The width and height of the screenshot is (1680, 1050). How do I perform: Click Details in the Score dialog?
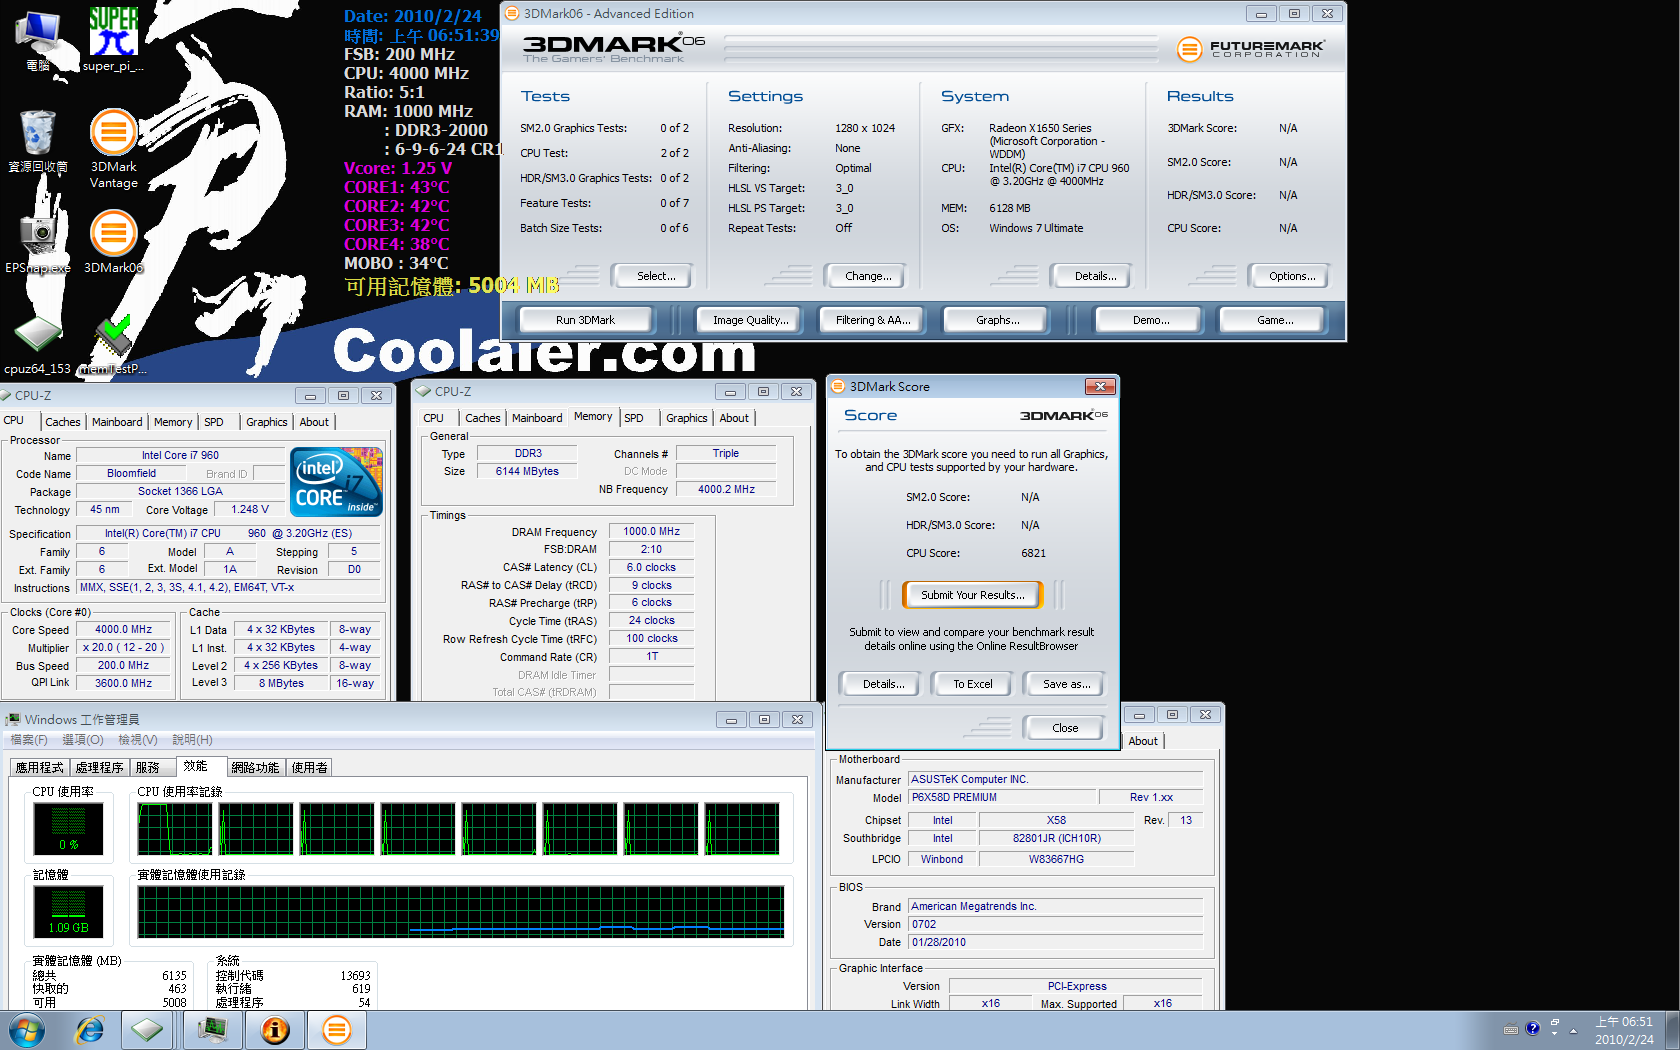click(883, 684)
